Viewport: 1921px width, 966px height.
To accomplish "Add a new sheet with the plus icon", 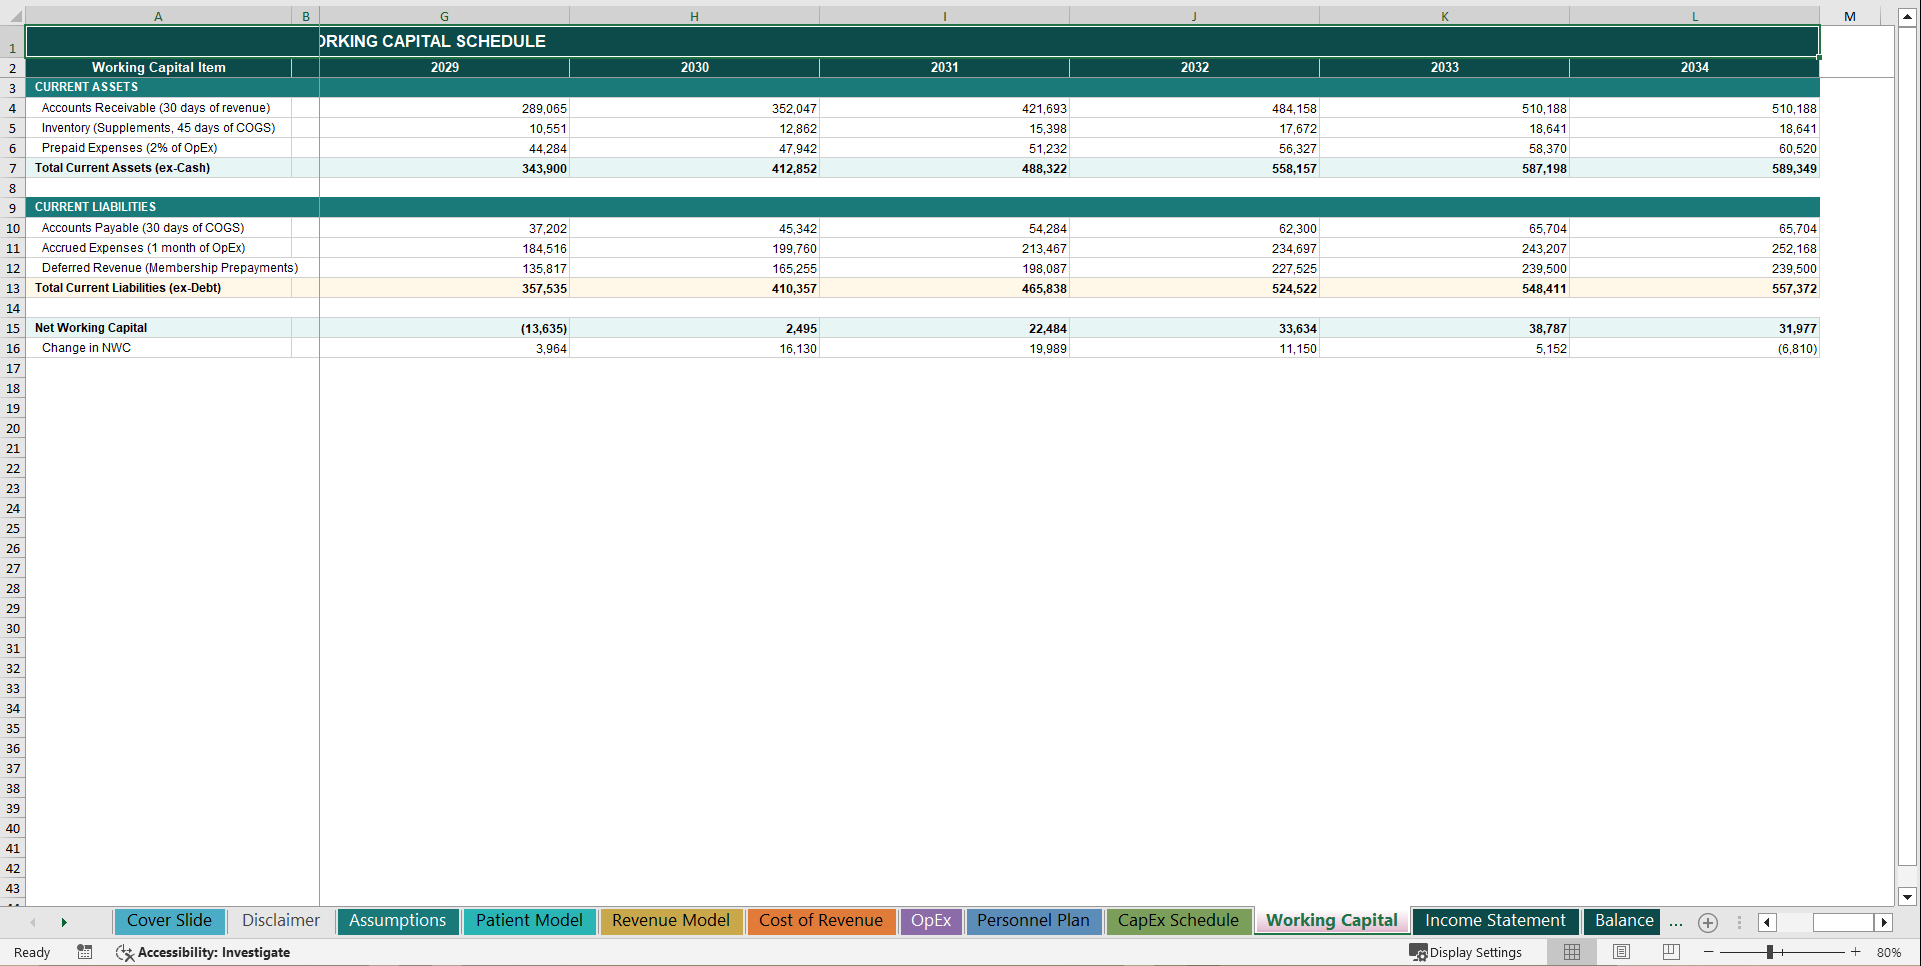I will click(x=1708, y=923).
